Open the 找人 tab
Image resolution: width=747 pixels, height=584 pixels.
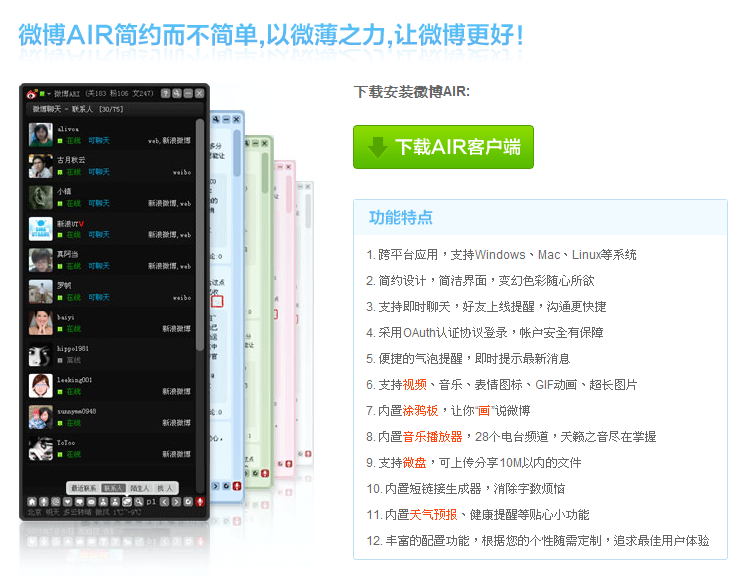click(x=165, y=488)
